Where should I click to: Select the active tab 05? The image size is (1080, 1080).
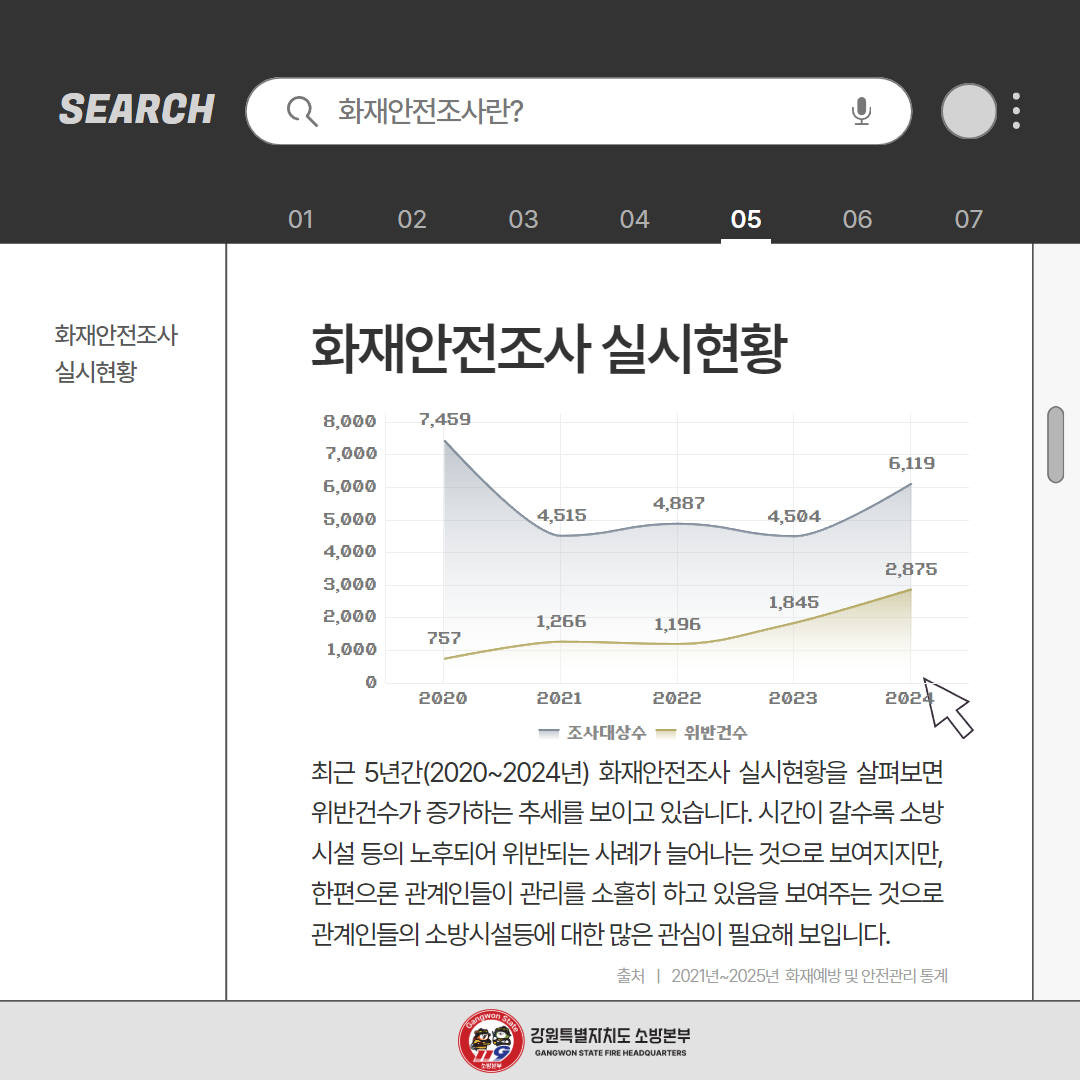[x=746, y=219]
